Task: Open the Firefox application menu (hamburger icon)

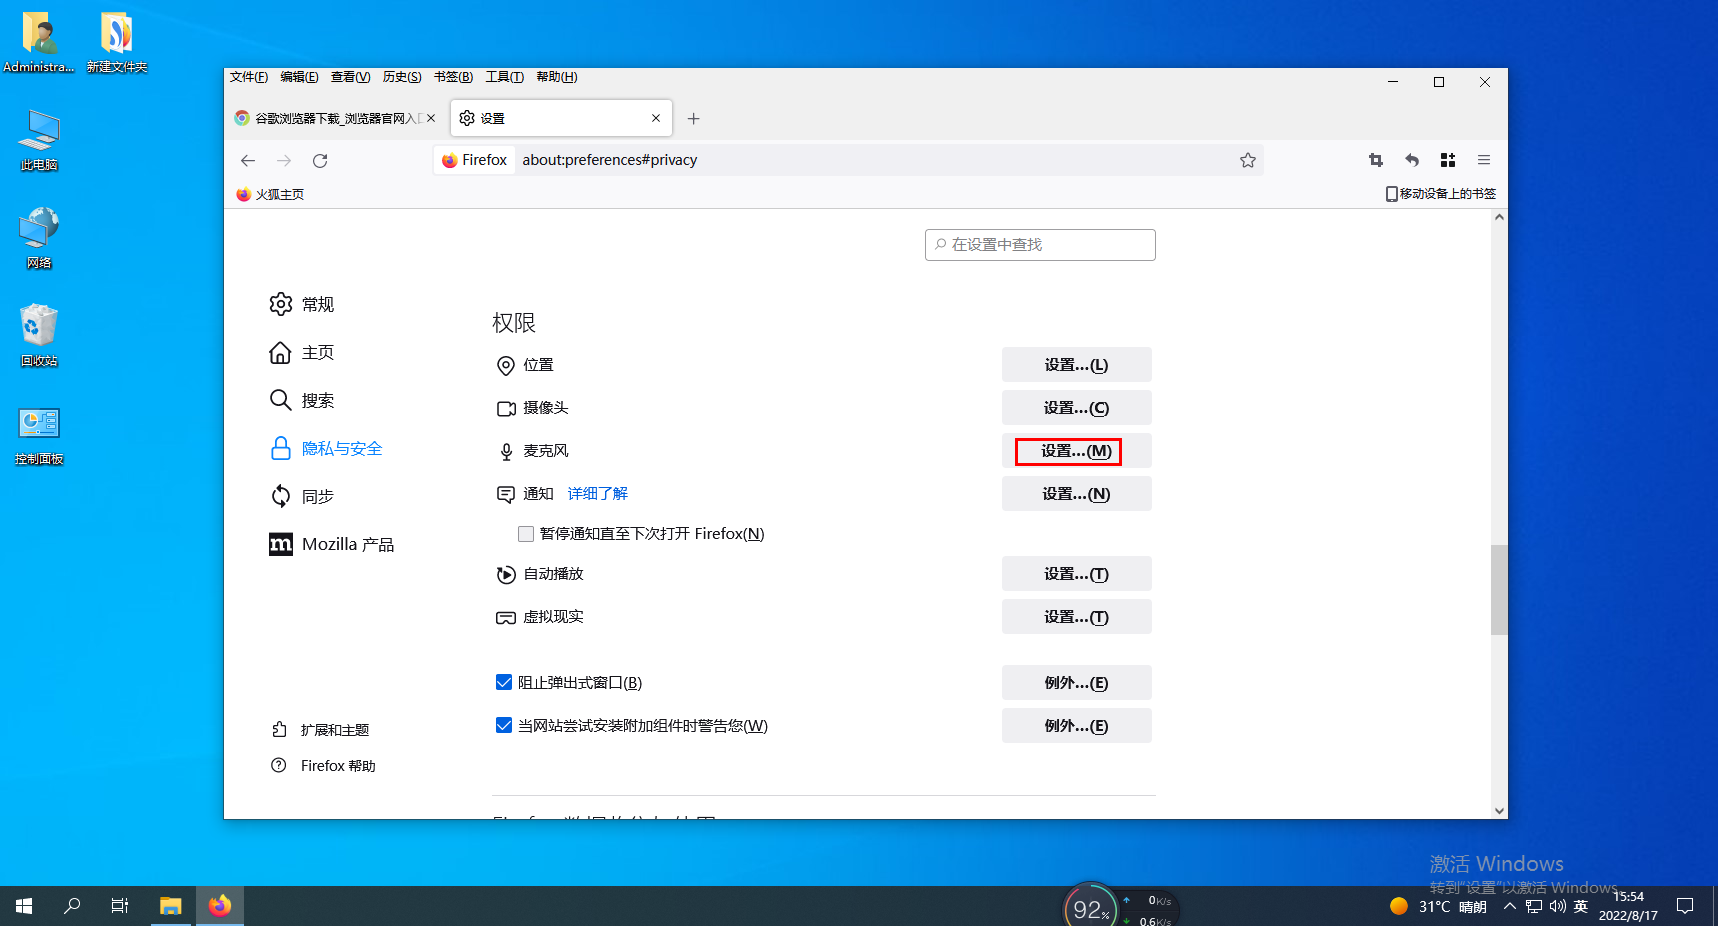Action: pyautogui.click(x=1484, y=160)
